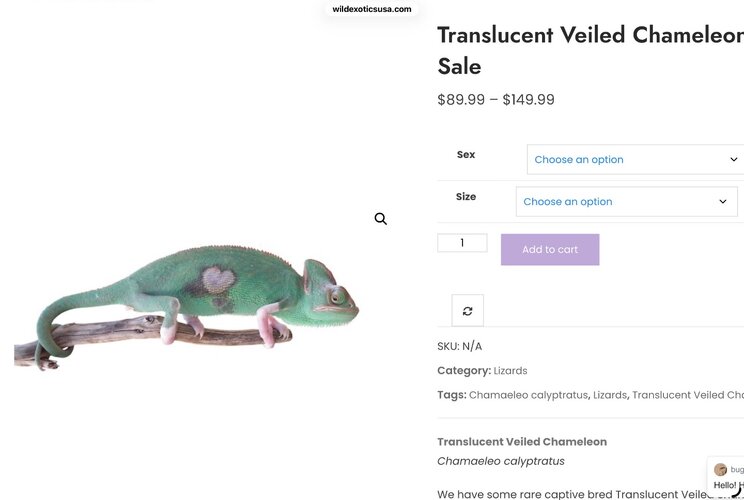Image resolution: width=744 pixels, height=500 pixels.
Task: Click the Size attribute label
Action: pos(466,196)
